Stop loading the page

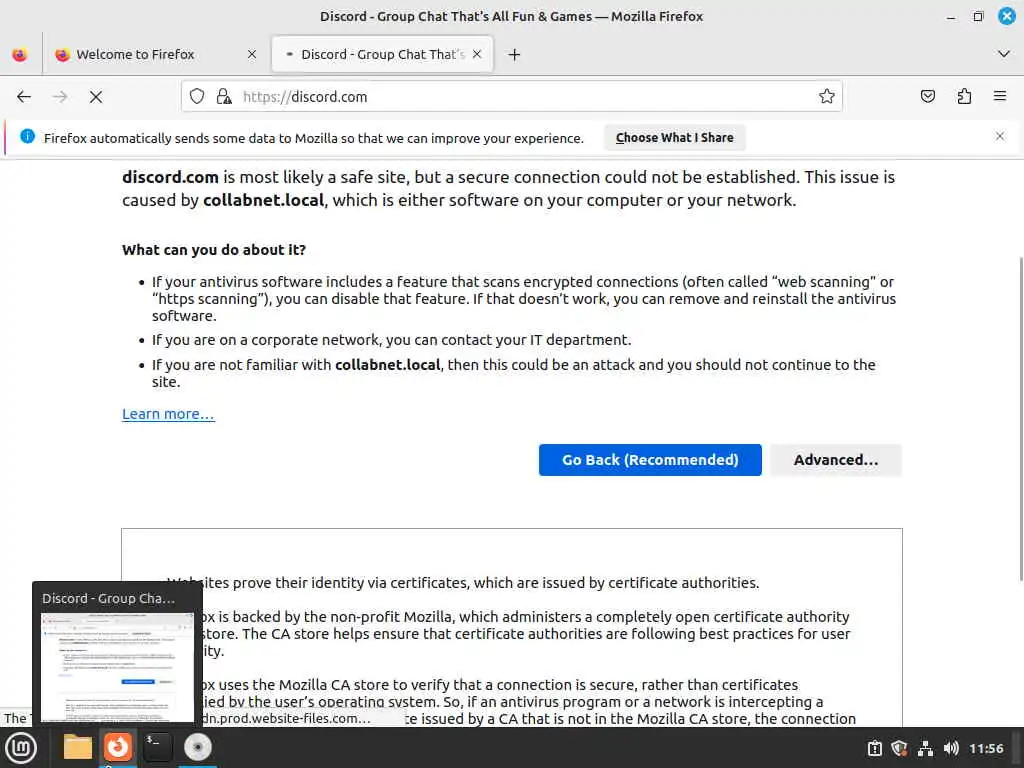(96, 97)
